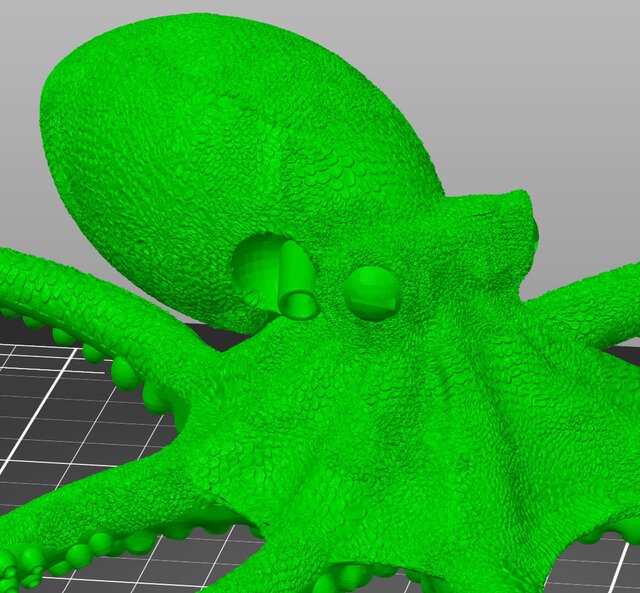Click the raised eye ridge on right side
The width and height of the screenshot is (640, 593).
point(508,213)
